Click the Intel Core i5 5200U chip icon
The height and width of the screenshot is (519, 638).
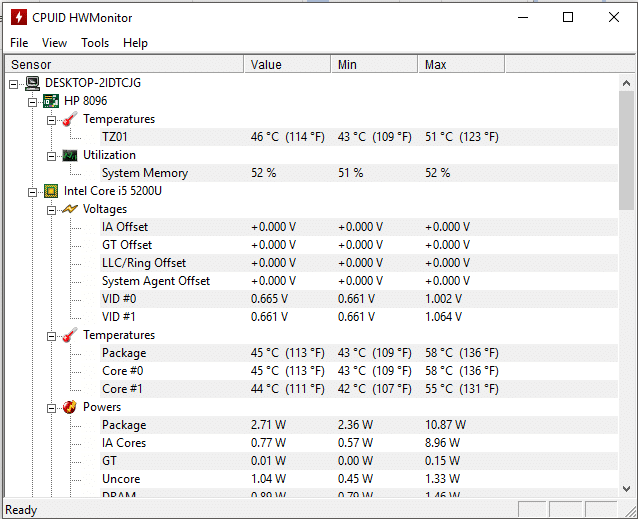pyautogui.click(x=51, y=191)
